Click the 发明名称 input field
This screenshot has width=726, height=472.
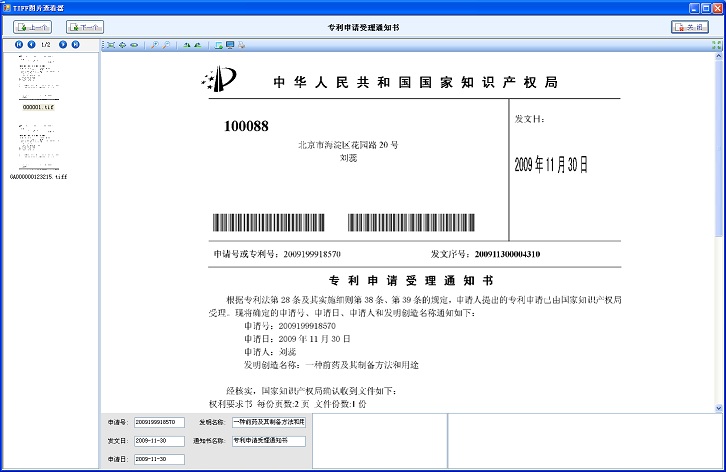tap(269, 422)
